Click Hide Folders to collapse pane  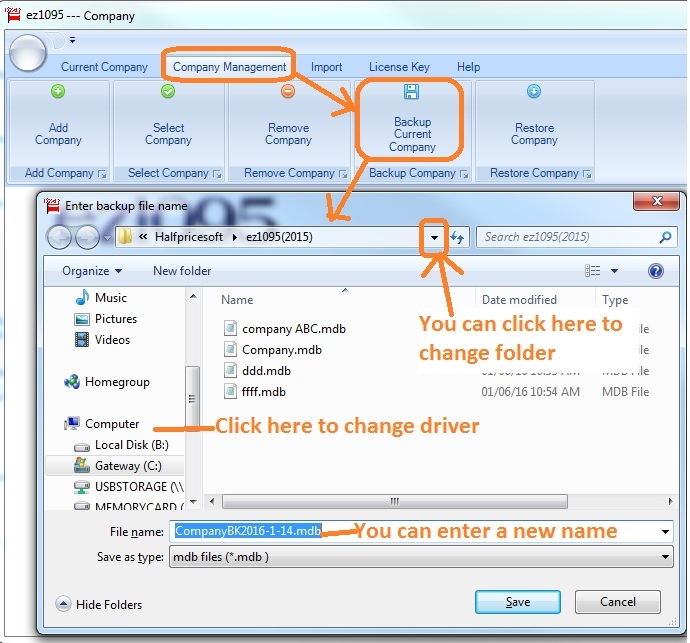(x=99, y=604)
